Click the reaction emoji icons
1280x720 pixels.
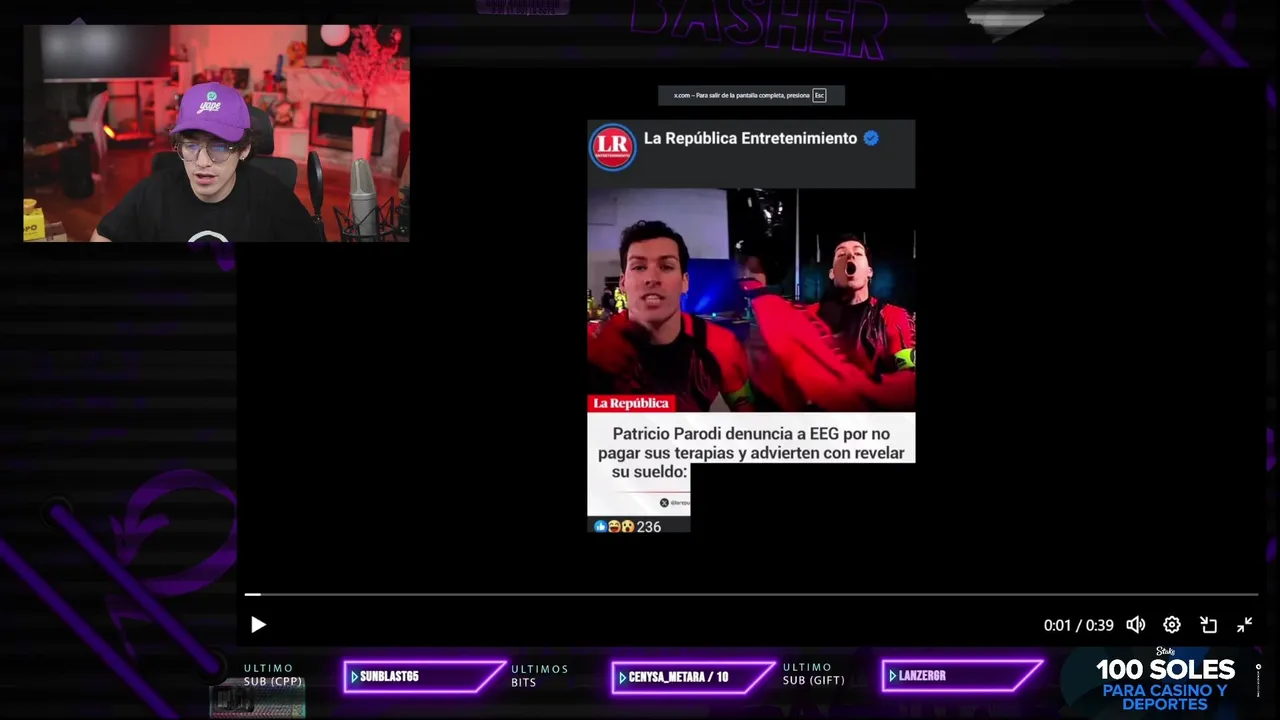pyautogui.click(x=614, y=527)
